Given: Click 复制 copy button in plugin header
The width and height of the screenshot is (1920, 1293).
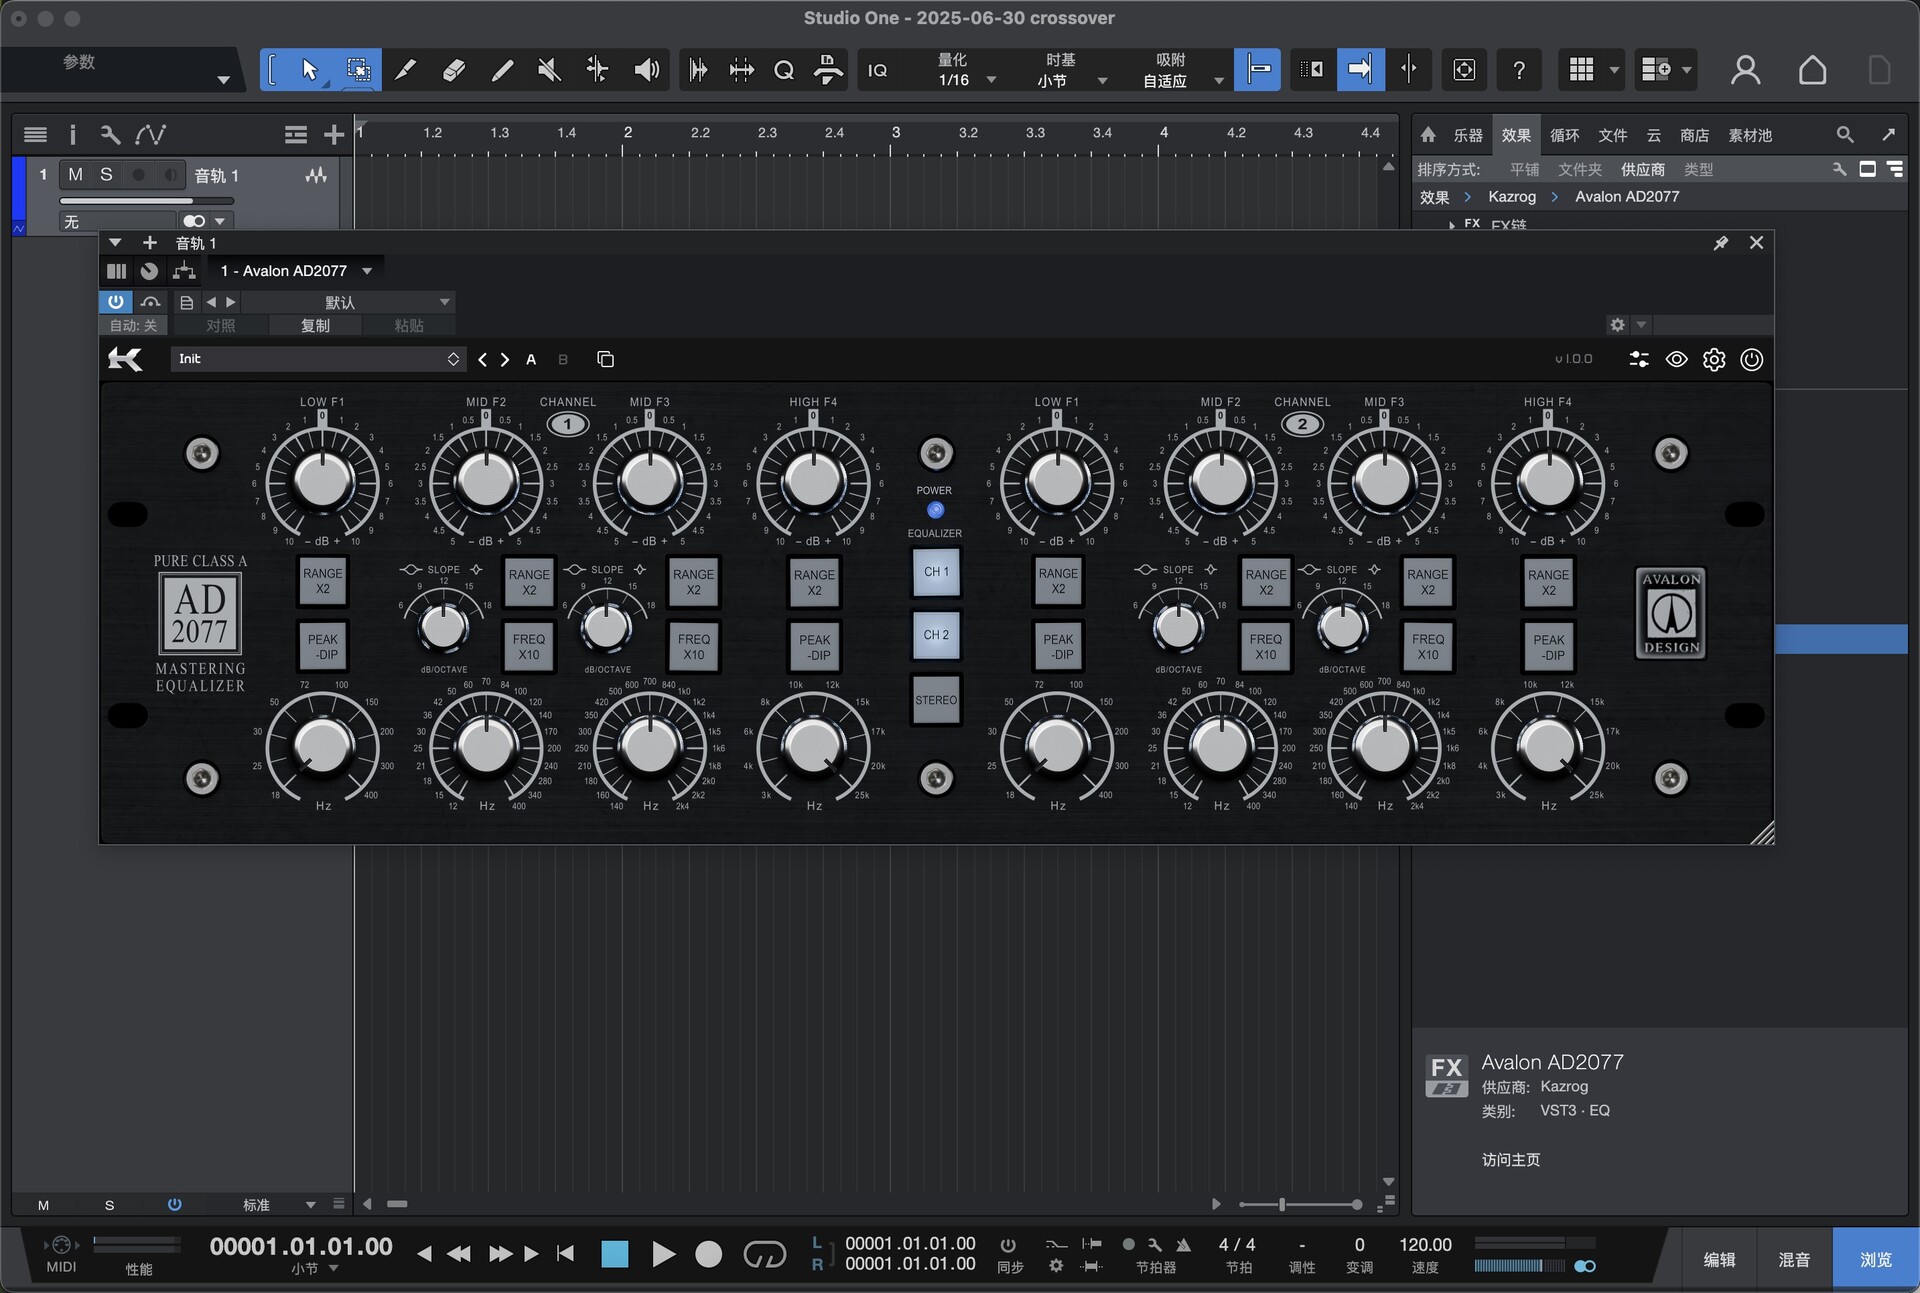Looking at the screenshot, I should tap(315, 326).
